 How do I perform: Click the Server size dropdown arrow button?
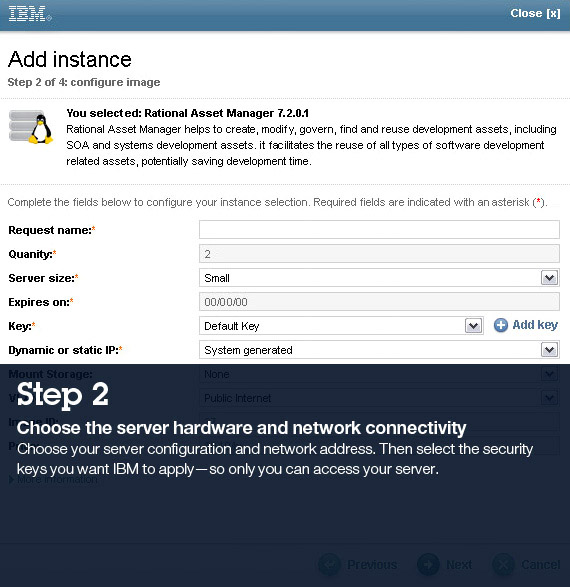(549, 278)
